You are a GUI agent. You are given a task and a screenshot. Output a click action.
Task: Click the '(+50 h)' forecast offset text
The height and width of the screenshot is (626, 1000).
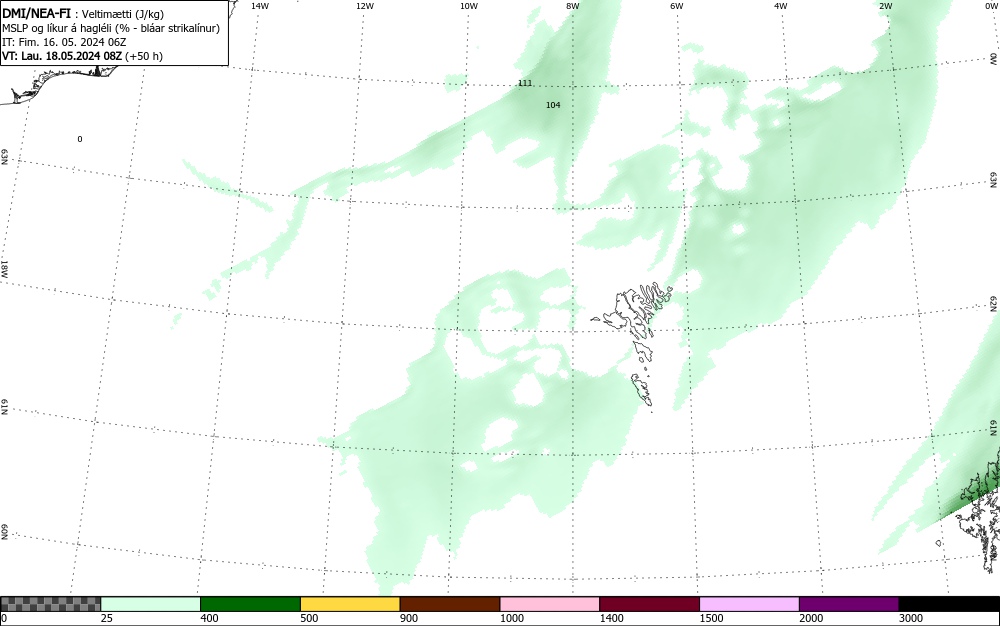(x=144, y=56)
